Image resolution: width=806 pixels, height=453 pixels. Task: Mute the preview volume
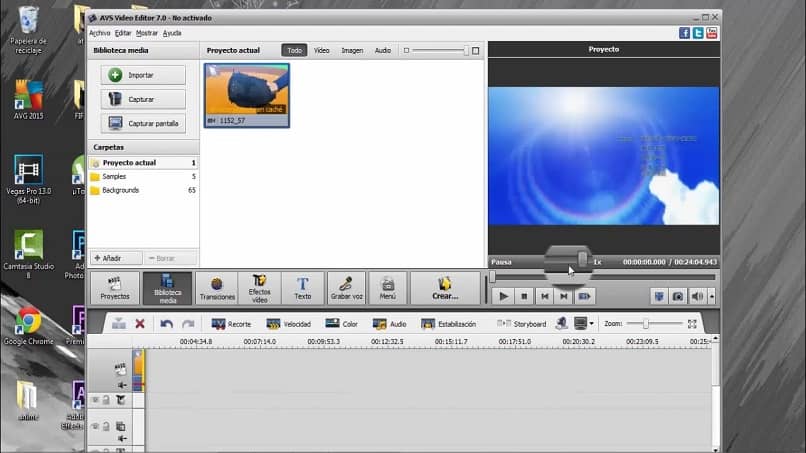pos(697,296)
